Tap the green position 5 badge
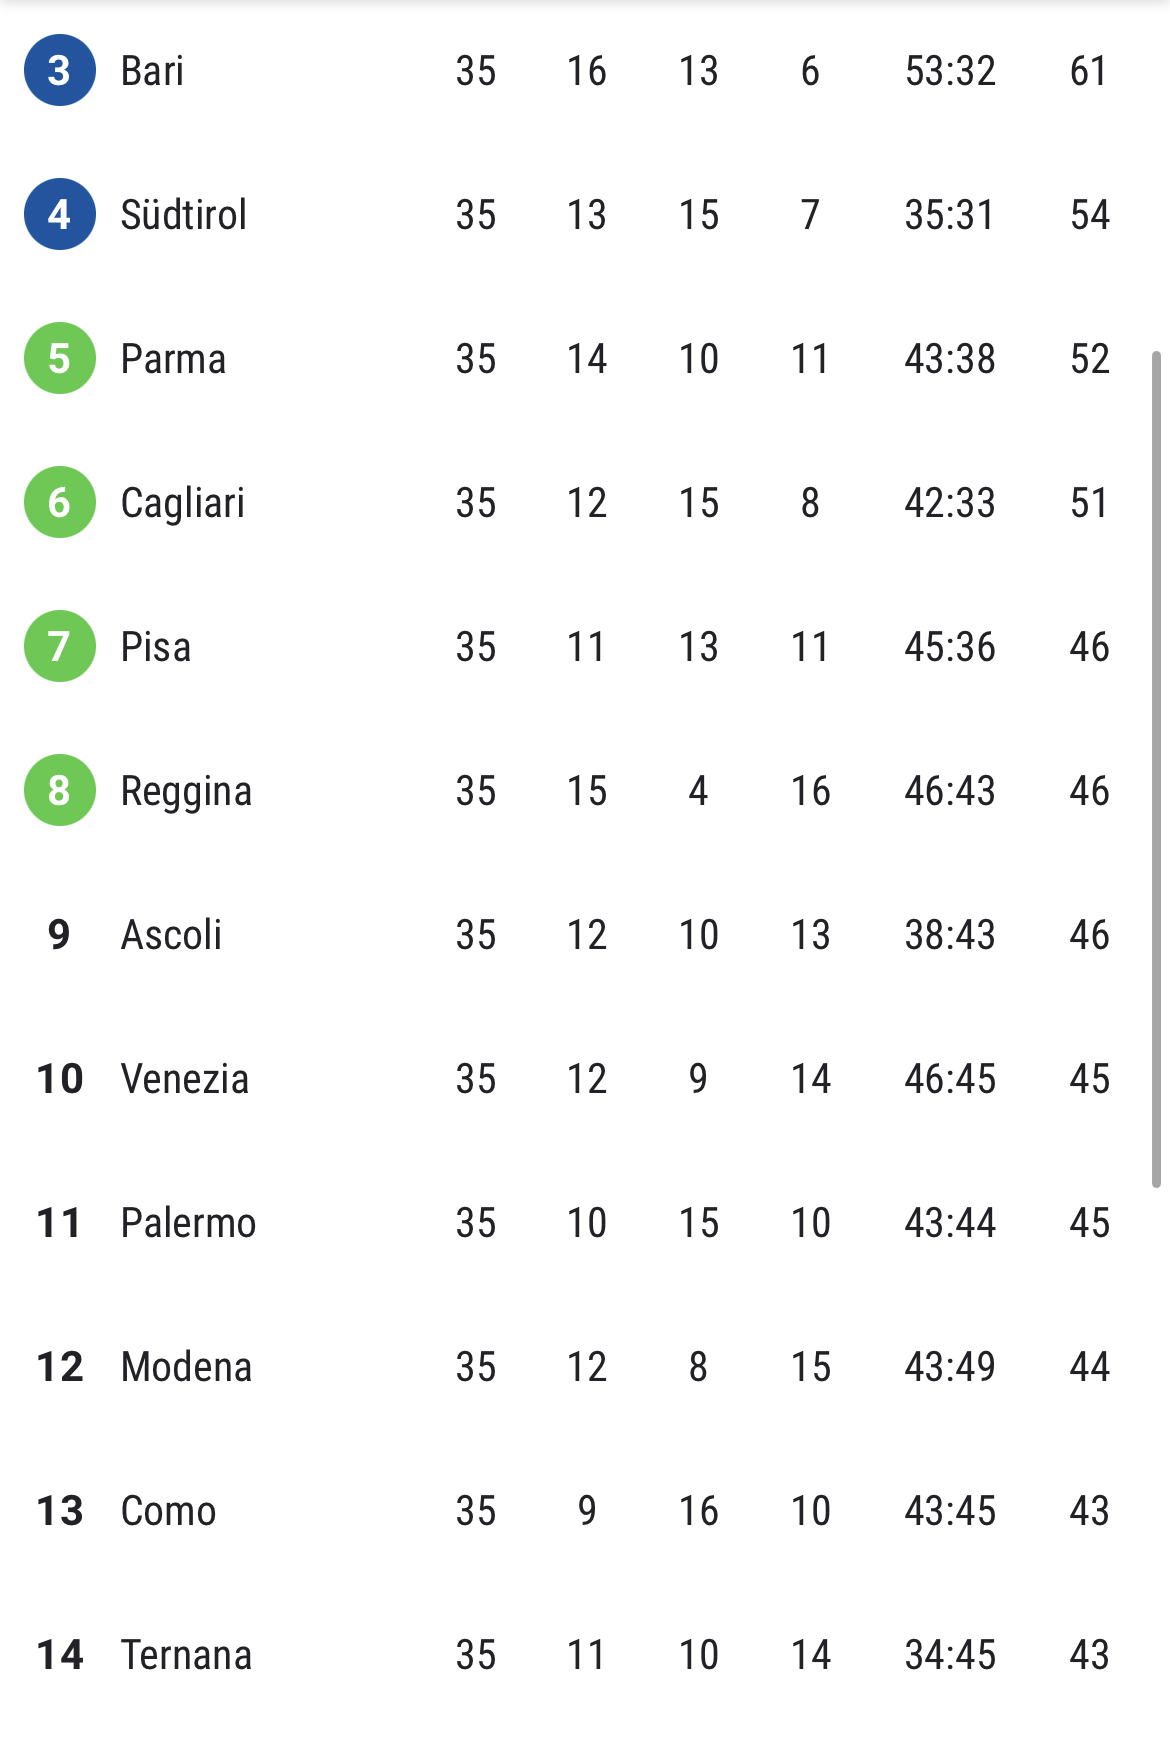 [60, 358]
